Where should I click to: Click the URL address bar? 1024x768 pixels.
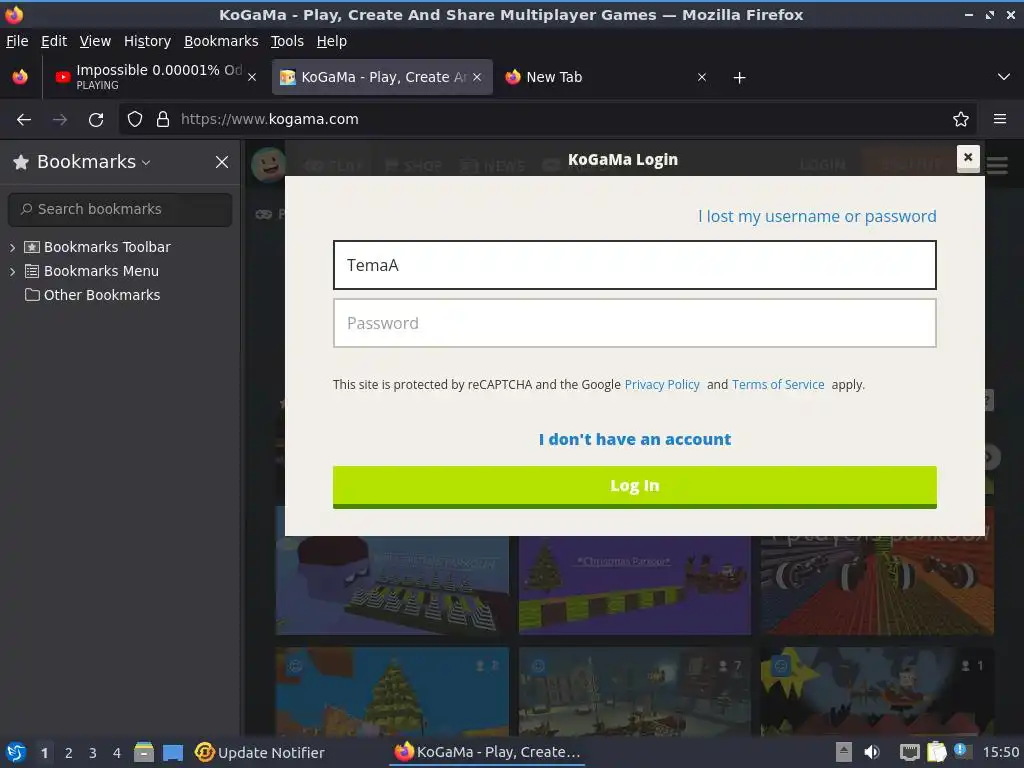click(x=547, y=120)
